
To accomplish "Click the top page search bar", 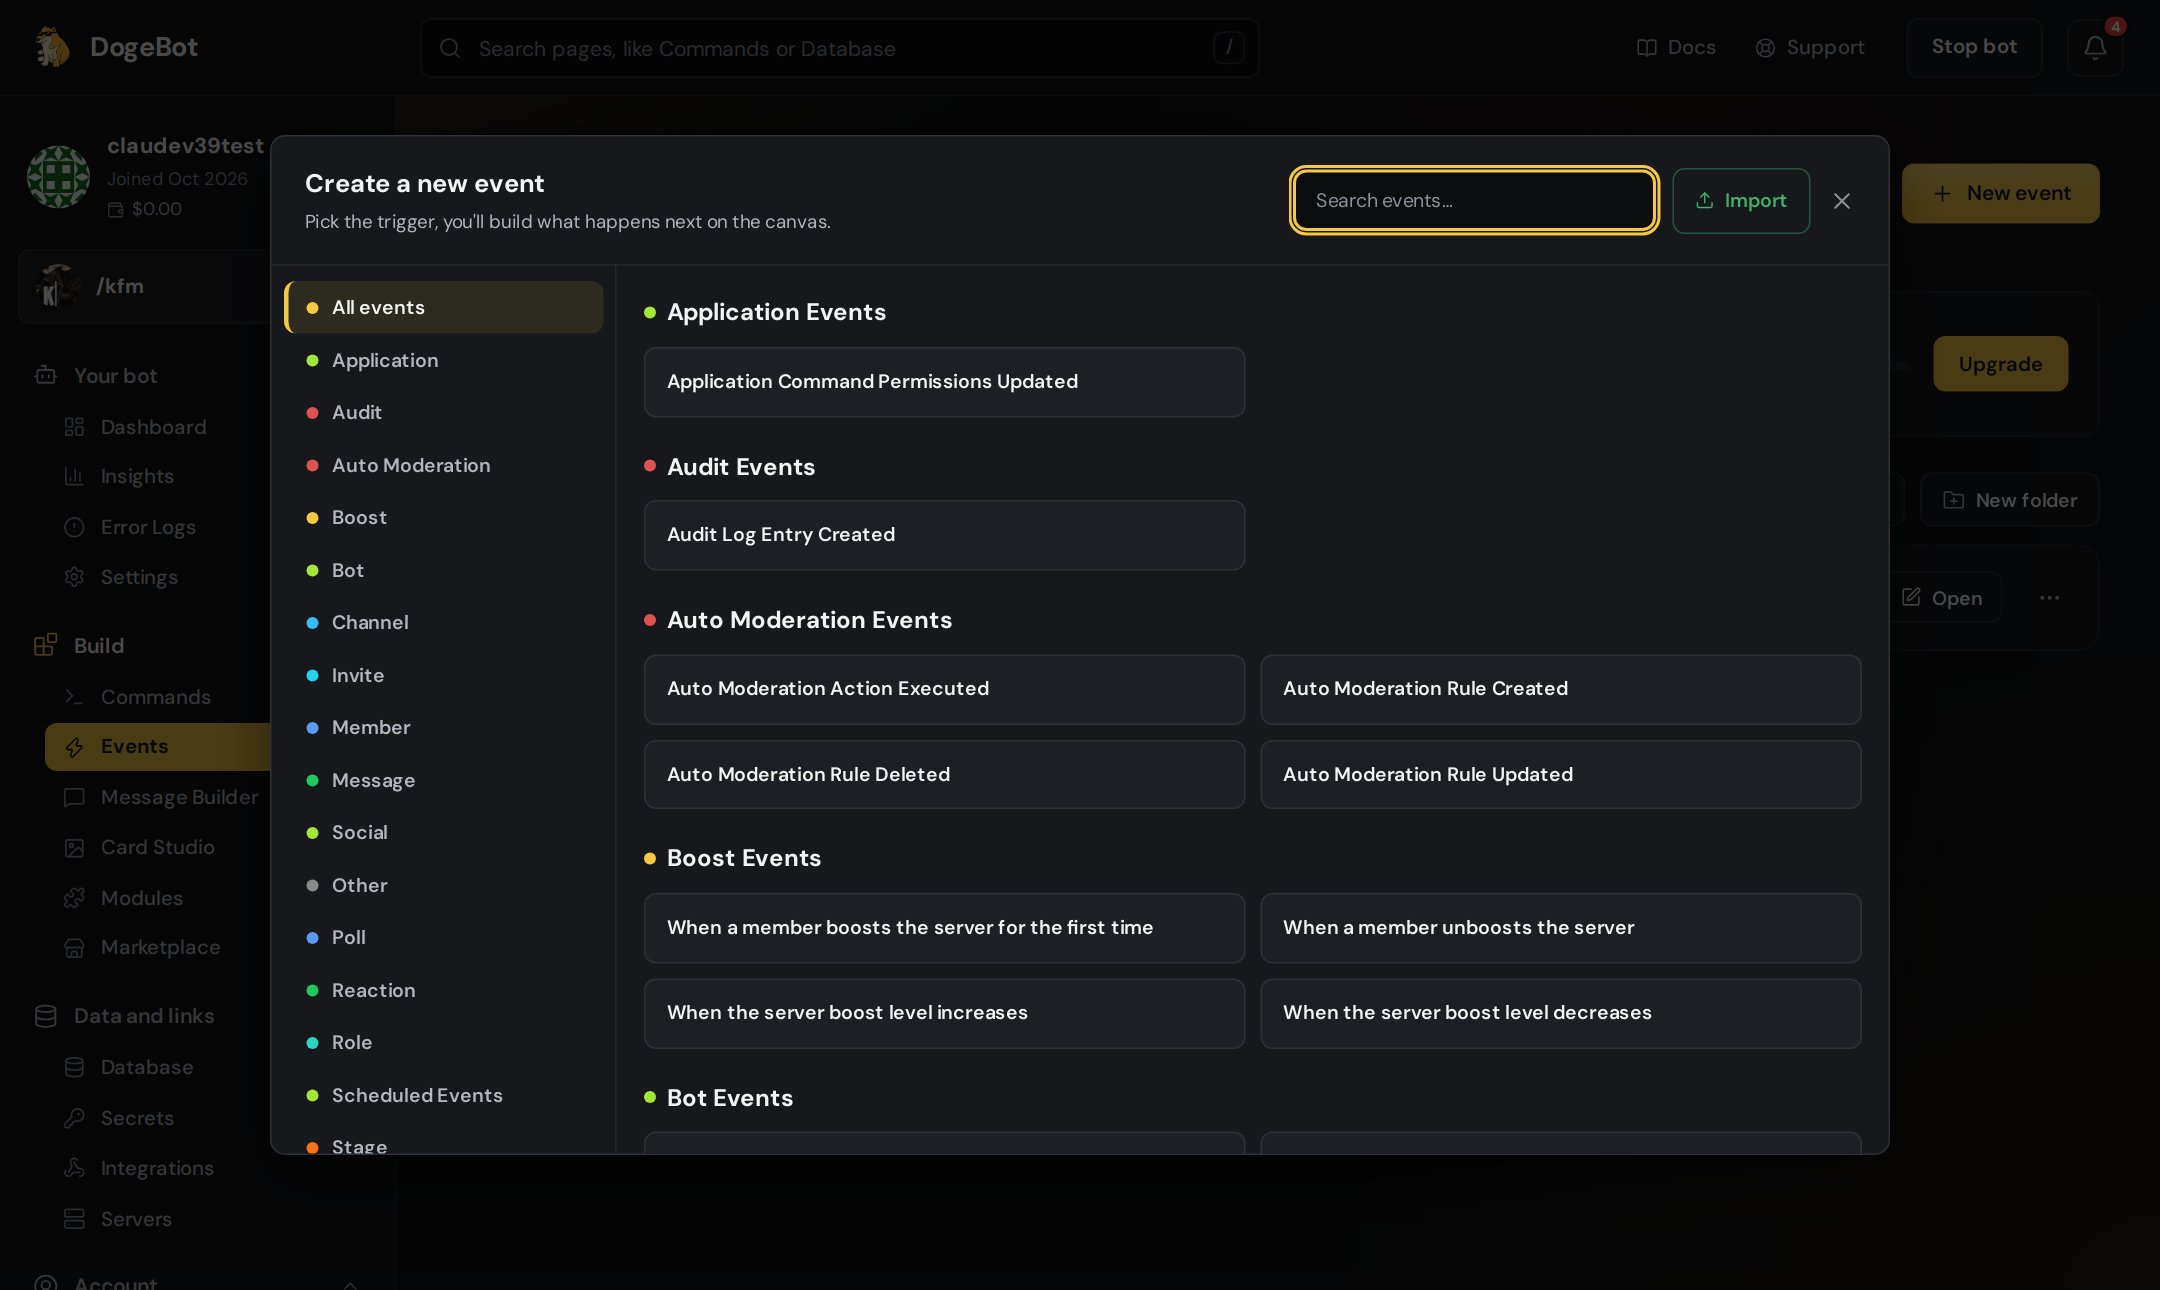I will (839, 48).
